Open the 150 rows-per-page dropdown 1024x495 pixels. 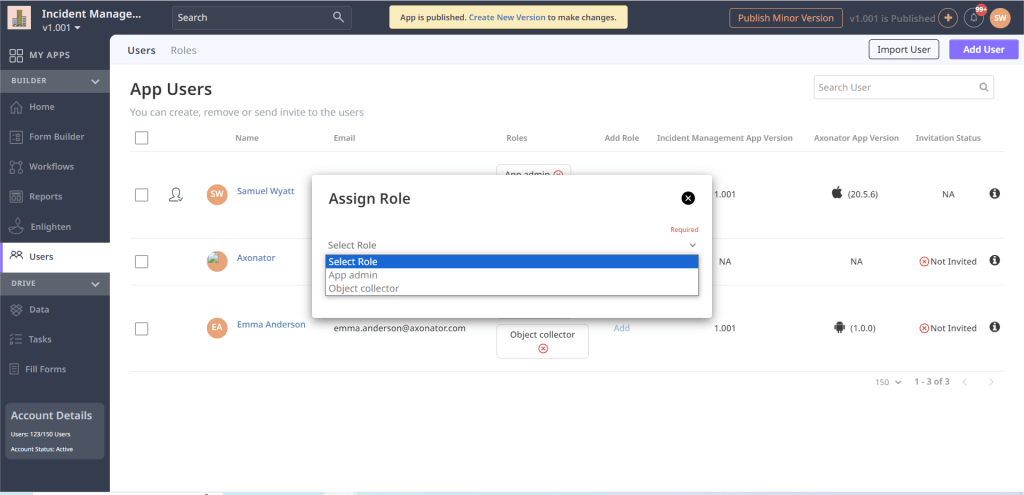888,382
